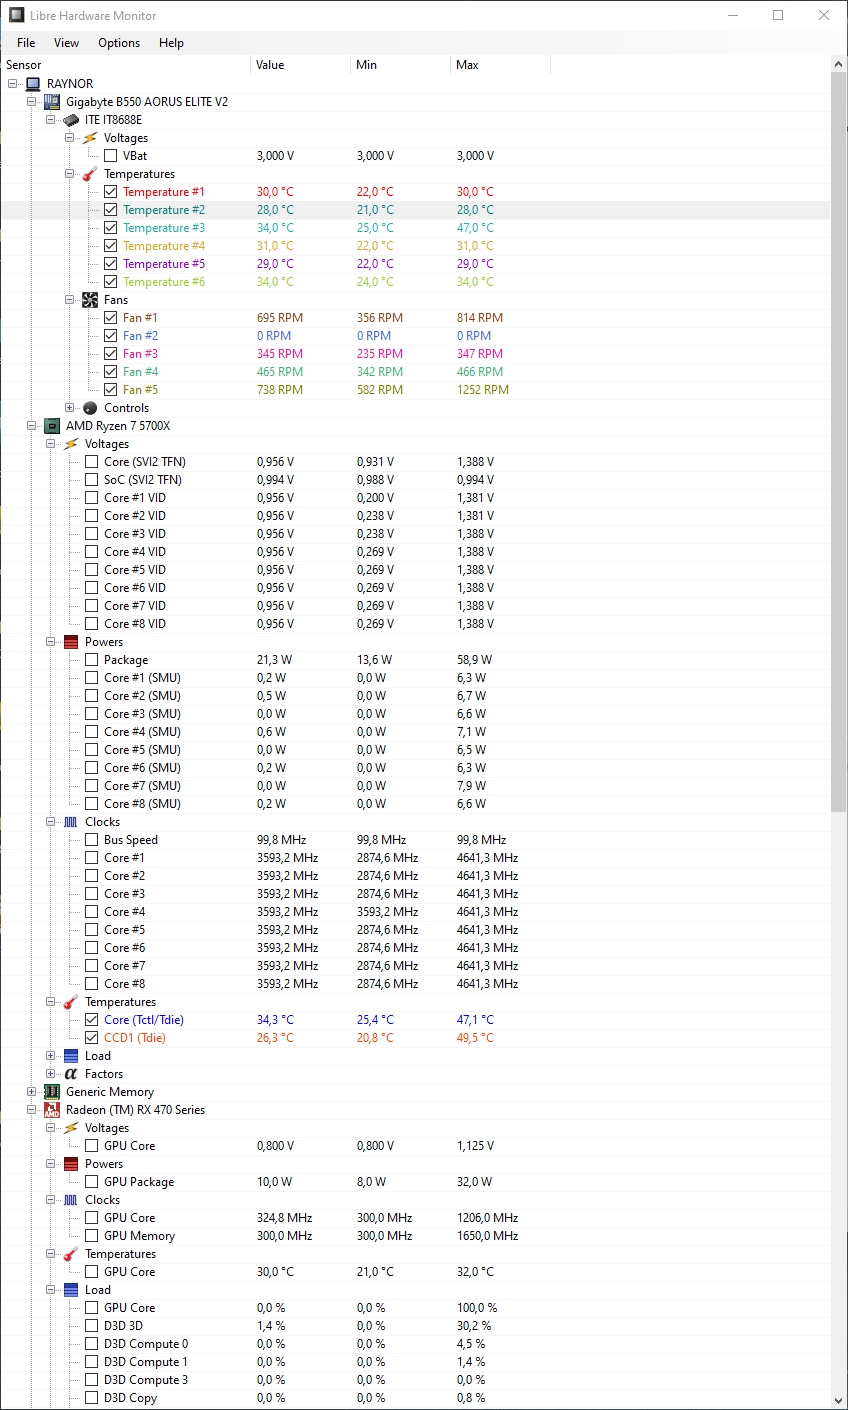848x1410 pixels.
Task: Click the Factors alpha icon
Action: pos(71,1074)
